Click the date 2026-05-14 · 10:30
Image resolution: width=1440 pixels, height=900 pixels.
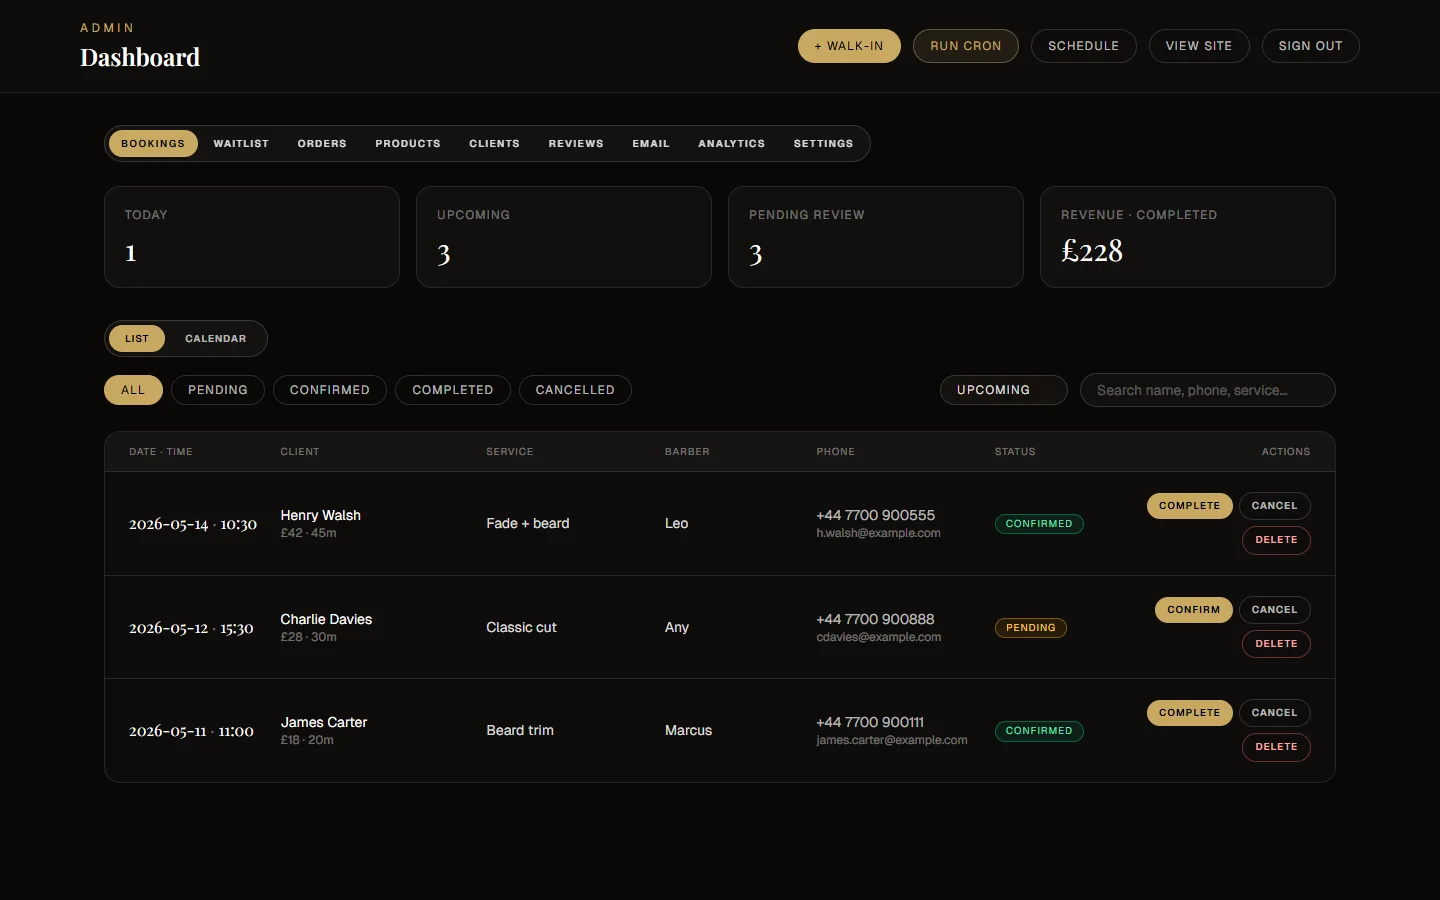(193, 524)
